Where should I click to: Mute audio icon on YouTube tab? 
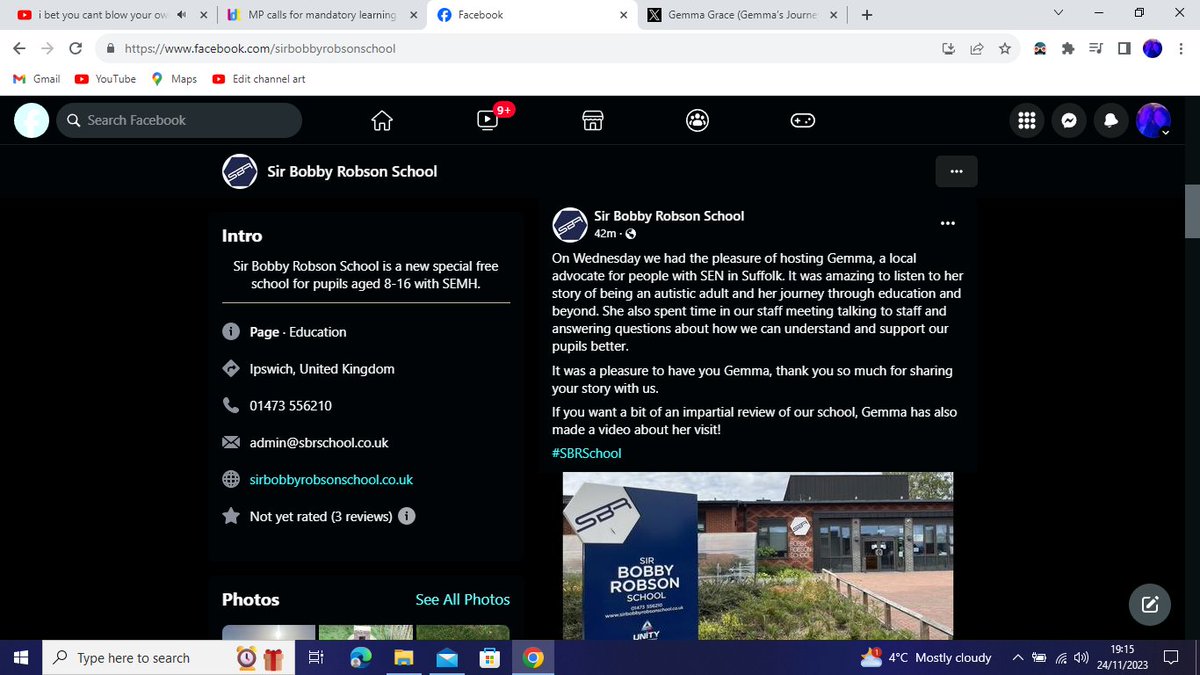tap(181, 15)
